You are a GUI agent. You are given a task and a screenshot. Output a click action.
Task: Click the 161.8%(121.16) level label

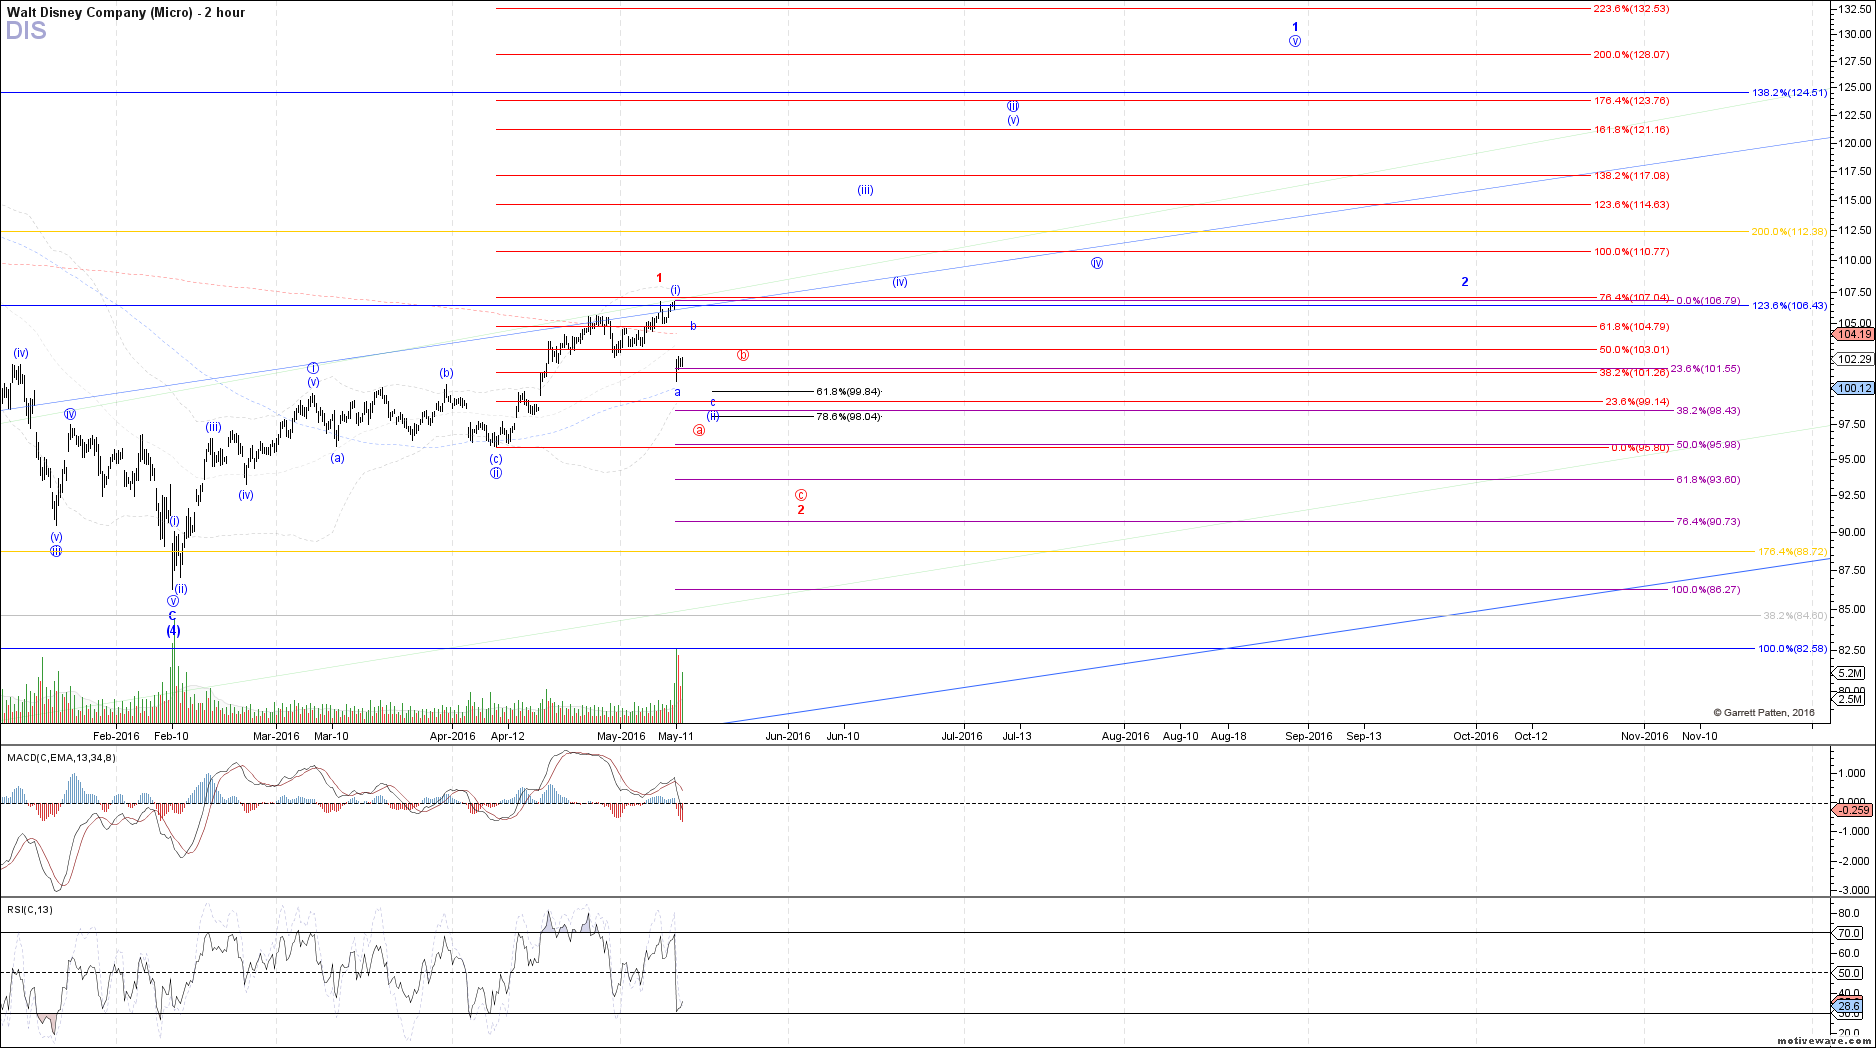click(1631, 130)
